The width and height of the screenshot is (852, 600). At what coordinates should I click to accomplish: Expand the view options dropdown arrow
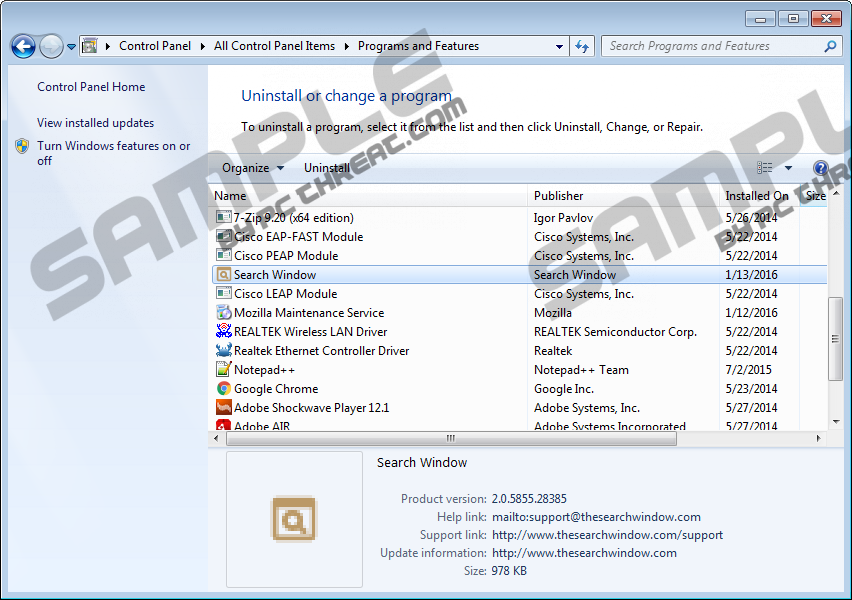[788, 168]
